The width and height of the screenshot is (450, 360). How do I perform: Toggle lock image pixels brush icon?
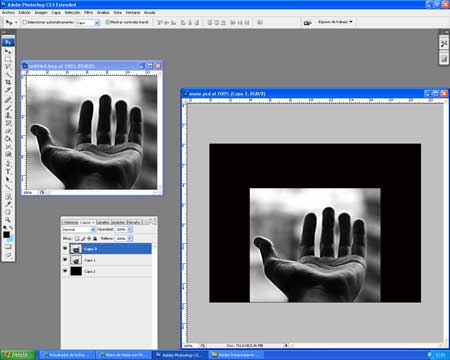click(83, 238)
